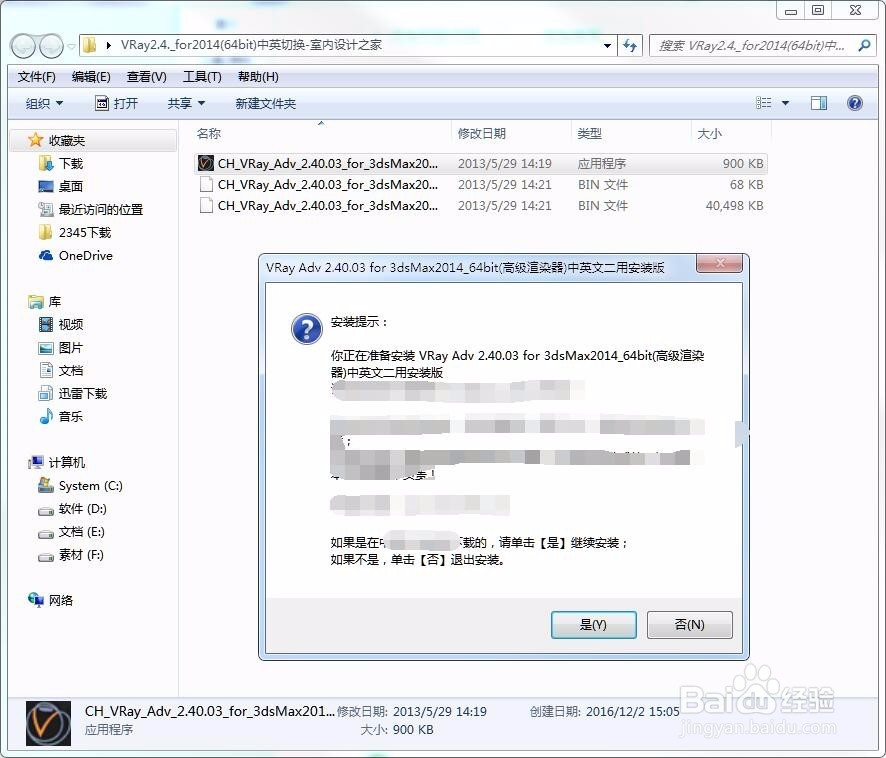The height and width of the screenshot is (758, 886).
Task: Click 网络 in the sidebar
Action: [51, 600]
